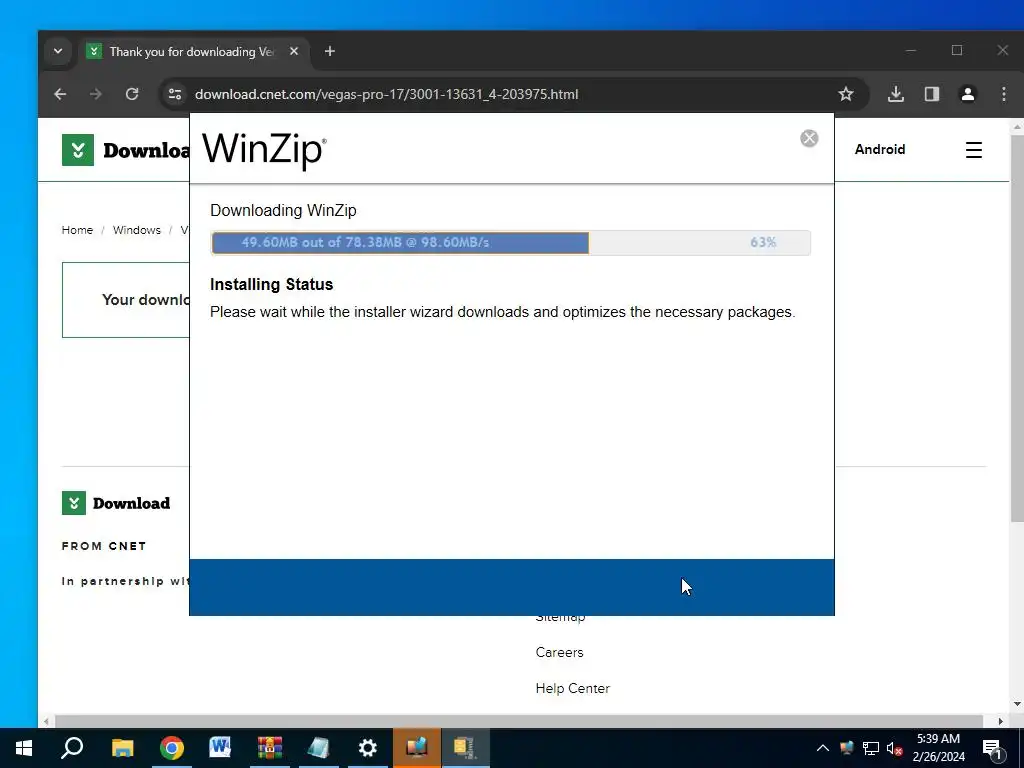Viewport: 1024px width, 768px height.
Task: Open the Settings gear in taskbar
Action: (368, 748)
